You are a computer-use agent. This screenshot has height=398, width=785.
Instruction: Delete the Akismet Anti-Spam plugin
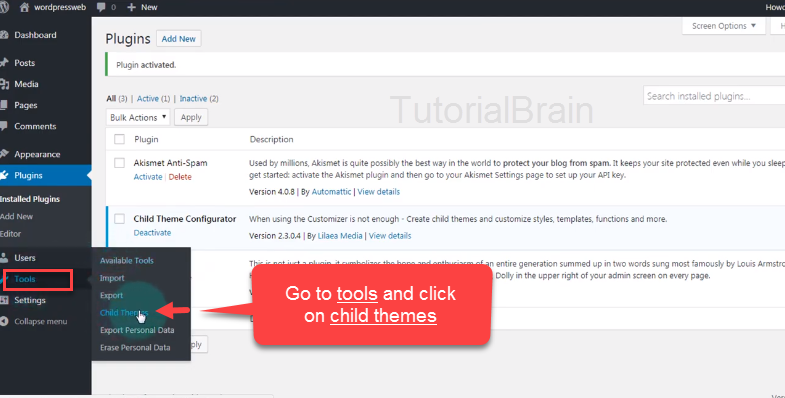coord(180,177)
